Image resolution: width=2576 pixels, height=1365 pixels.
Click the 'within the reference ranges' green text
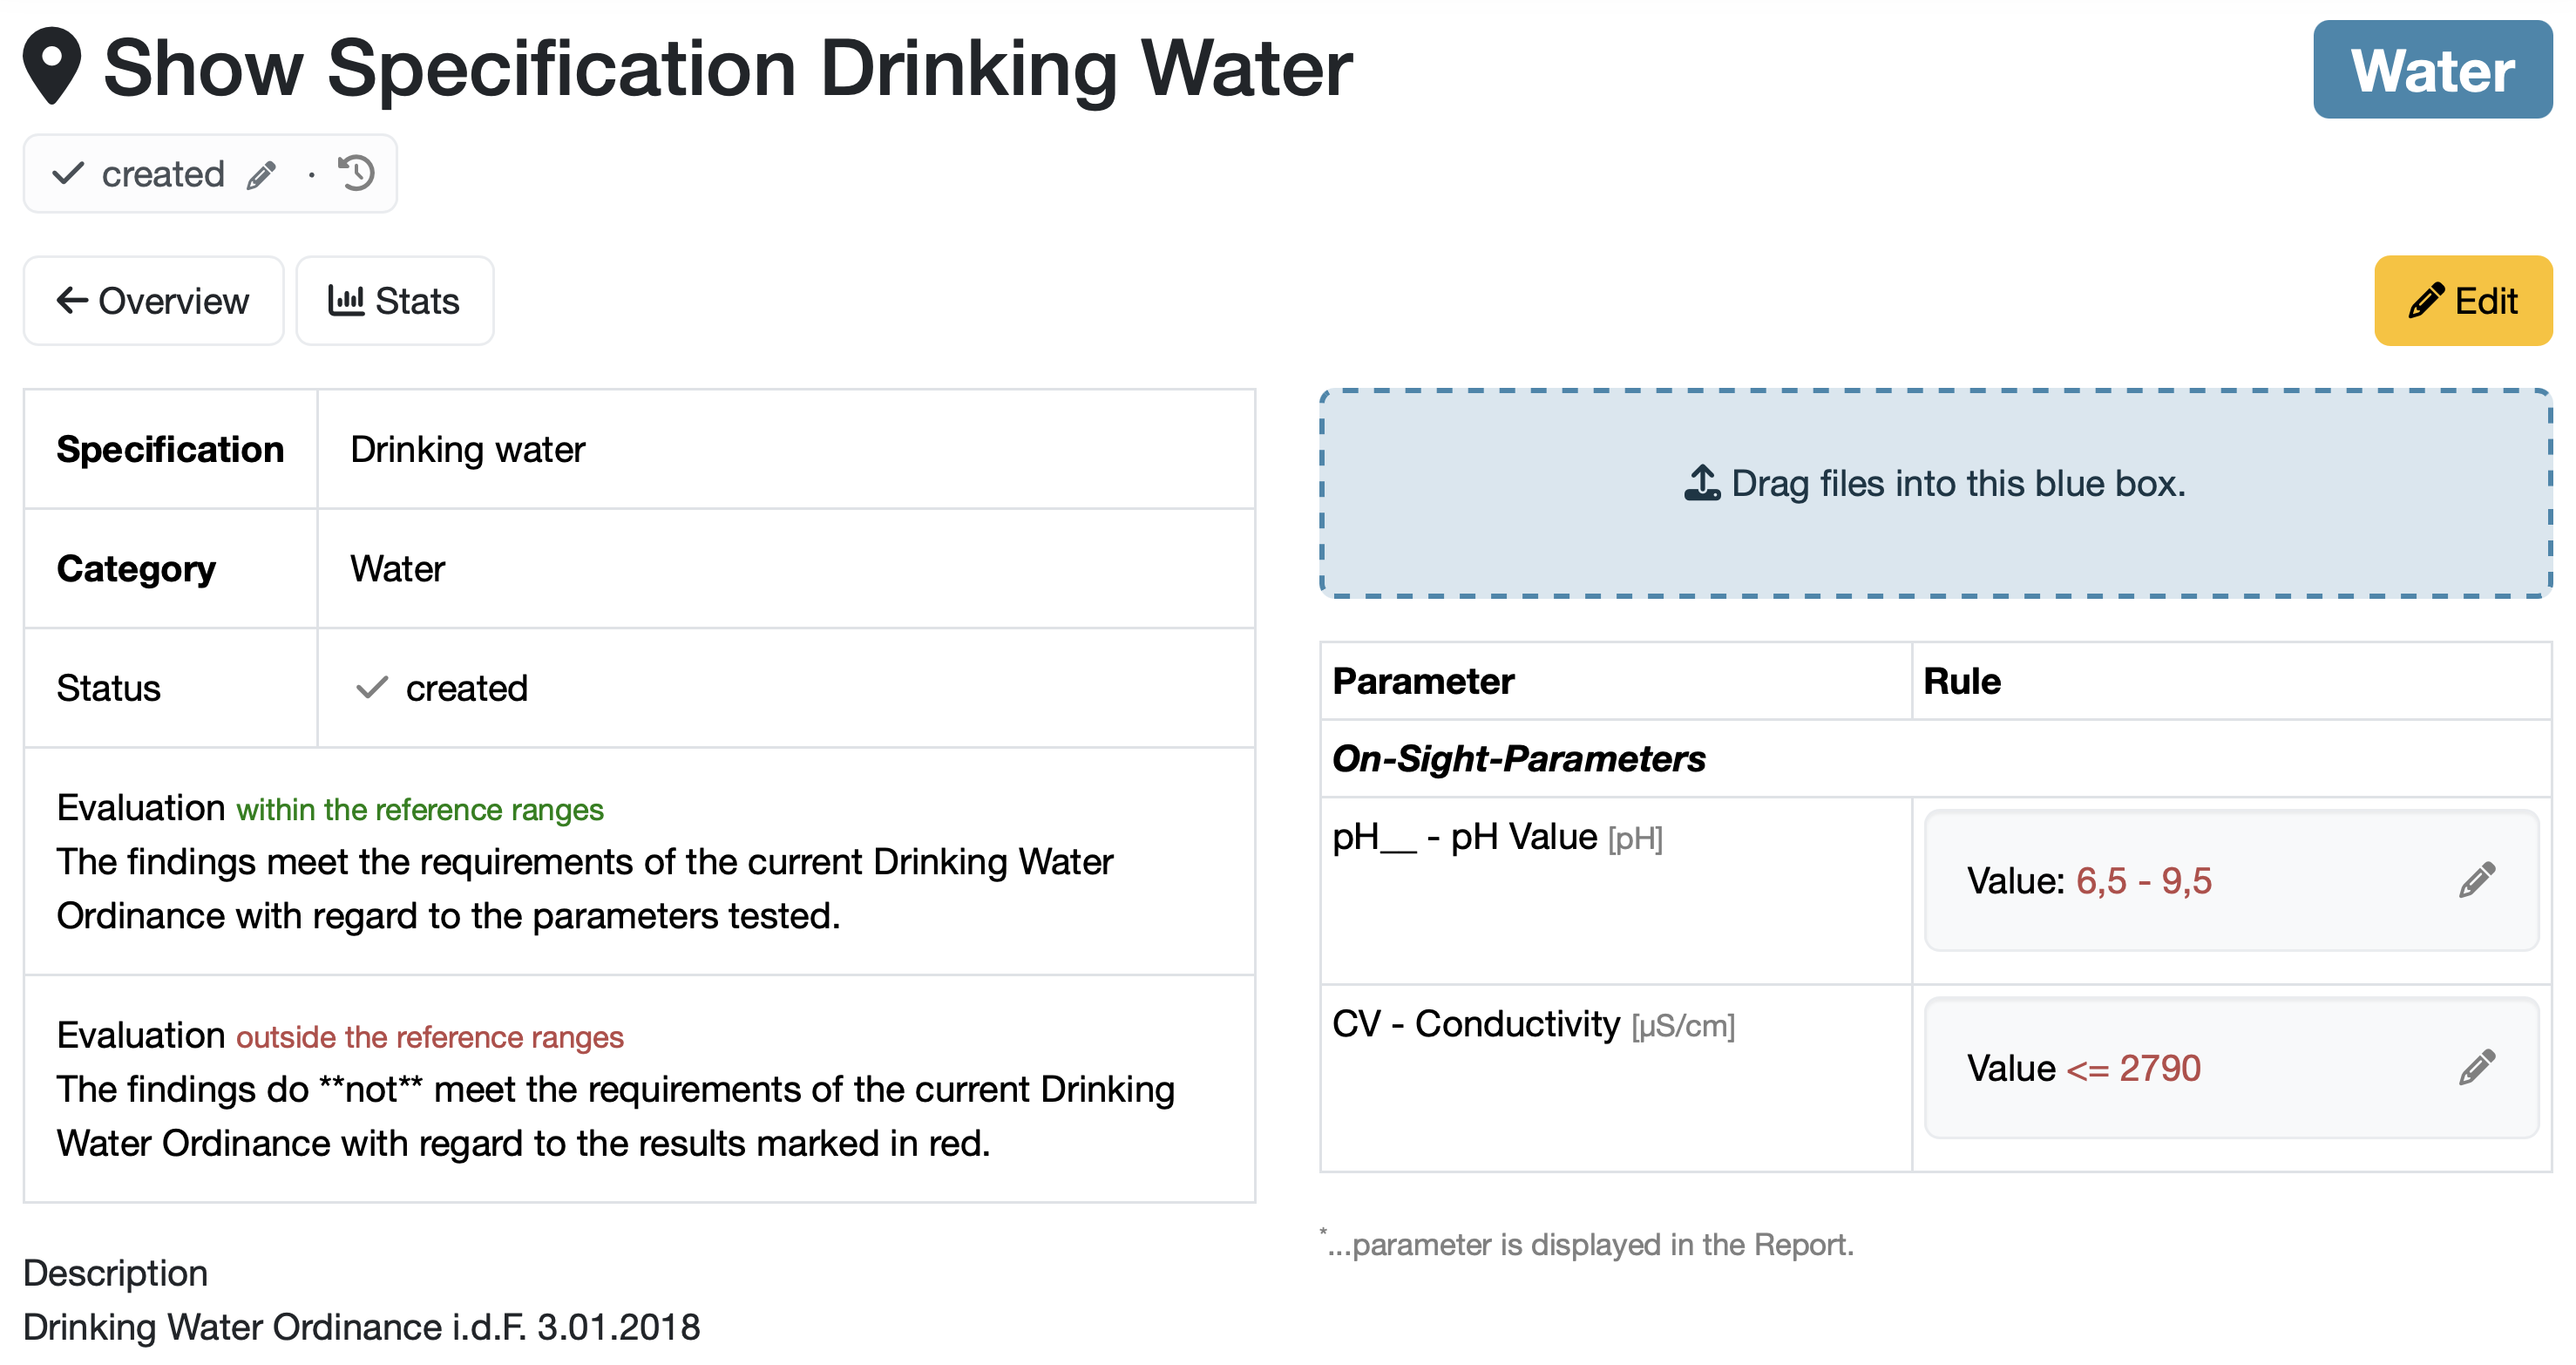pos(419,809)
